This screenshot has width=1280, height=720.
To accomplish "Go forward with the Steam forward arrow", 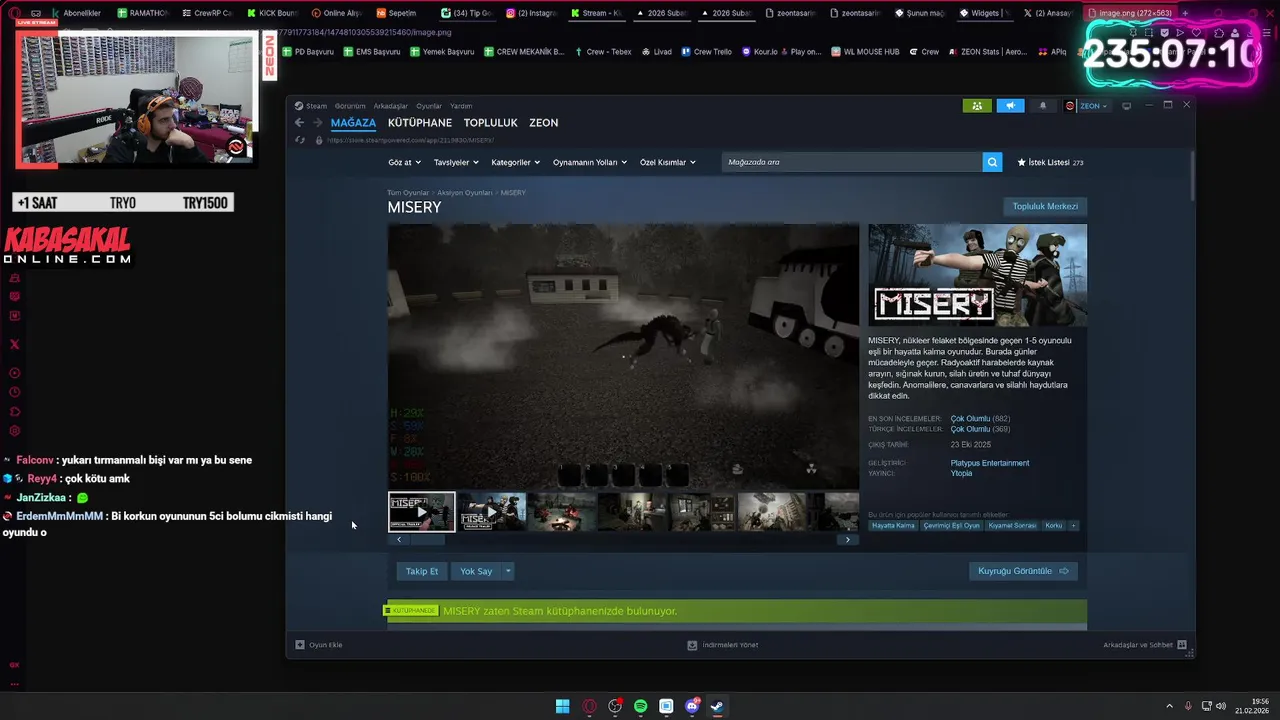I will coord(318,123).
